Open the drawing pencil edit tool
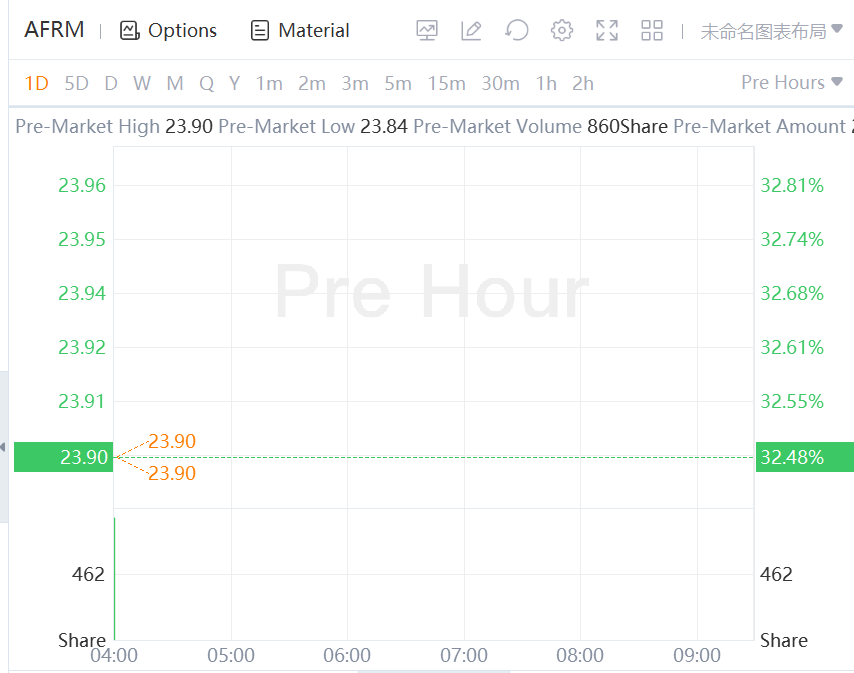Screen dimensions: 854x673 coord(471,31)
